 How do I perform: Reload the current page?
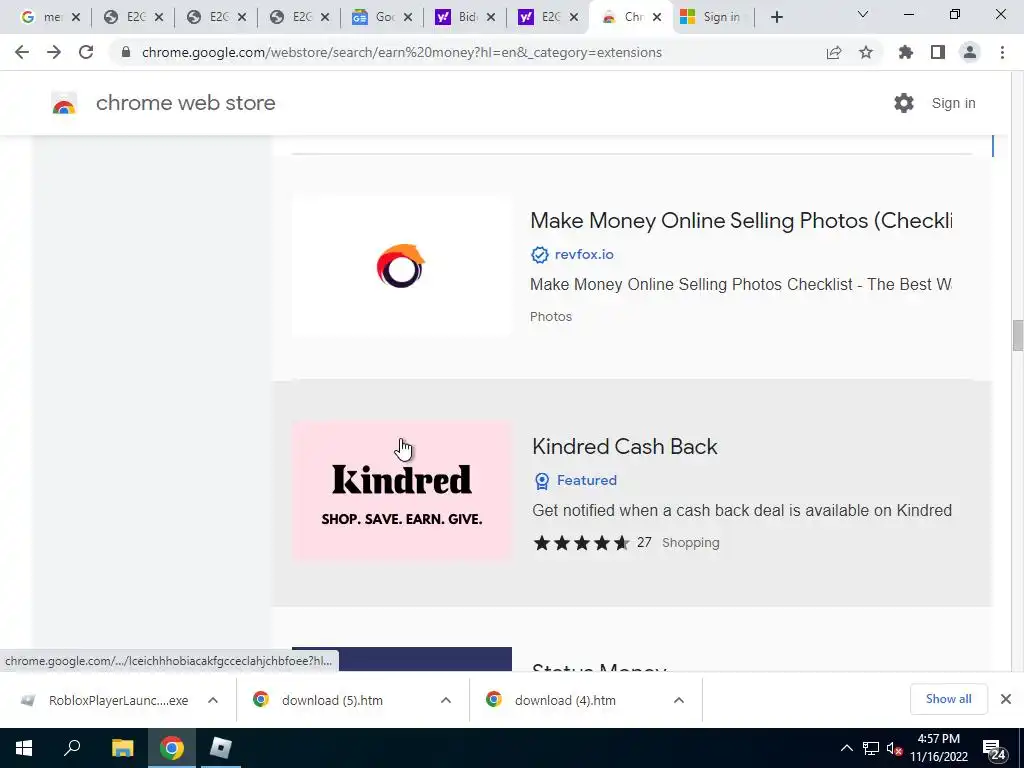[86, 52]
